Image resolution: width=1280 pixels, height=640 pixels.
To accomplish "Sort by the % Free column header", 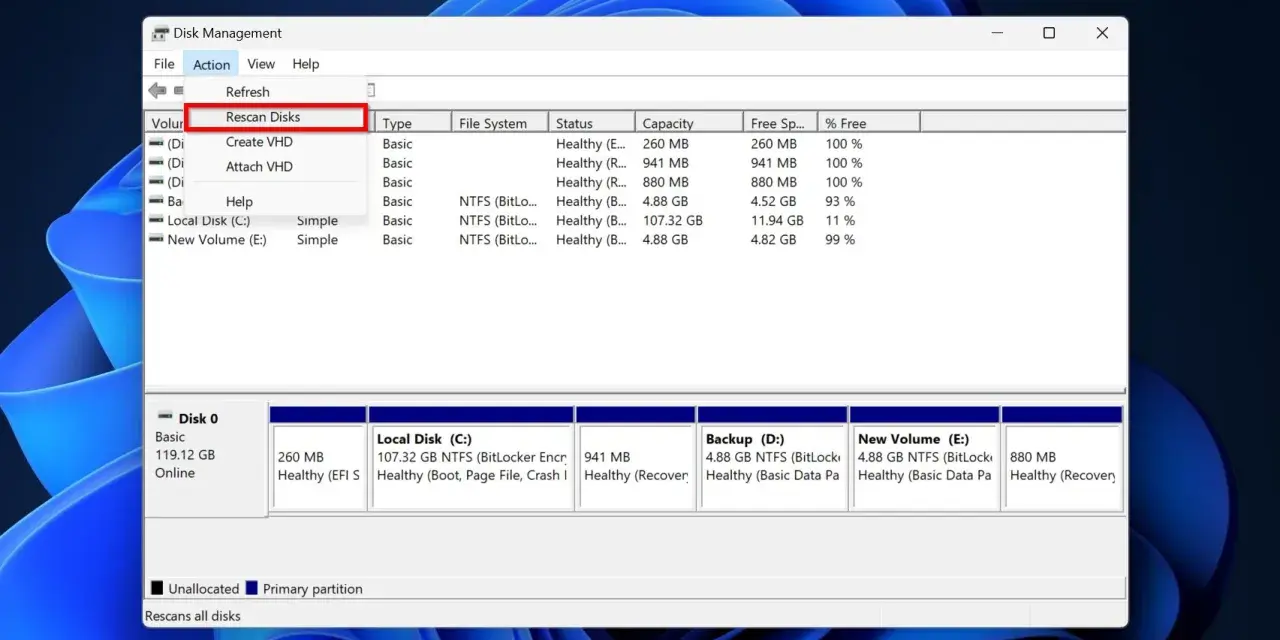I will pos(869,123).
